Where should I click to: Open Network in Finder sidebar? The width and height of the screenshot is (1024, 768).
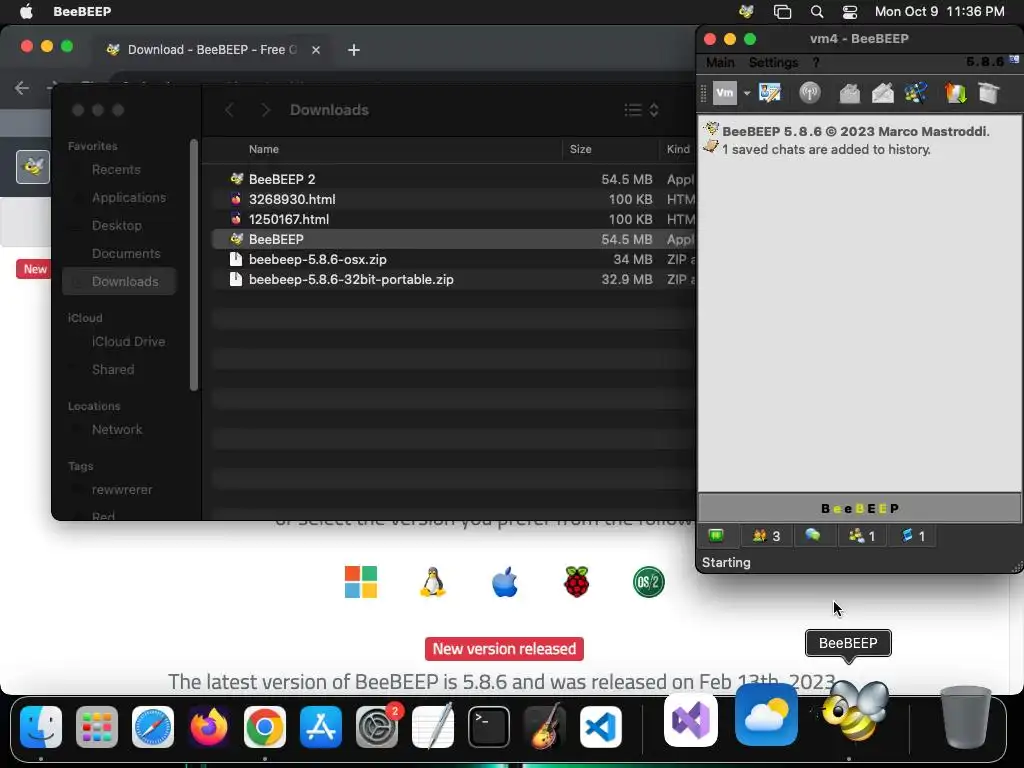(x=117, y=430)
